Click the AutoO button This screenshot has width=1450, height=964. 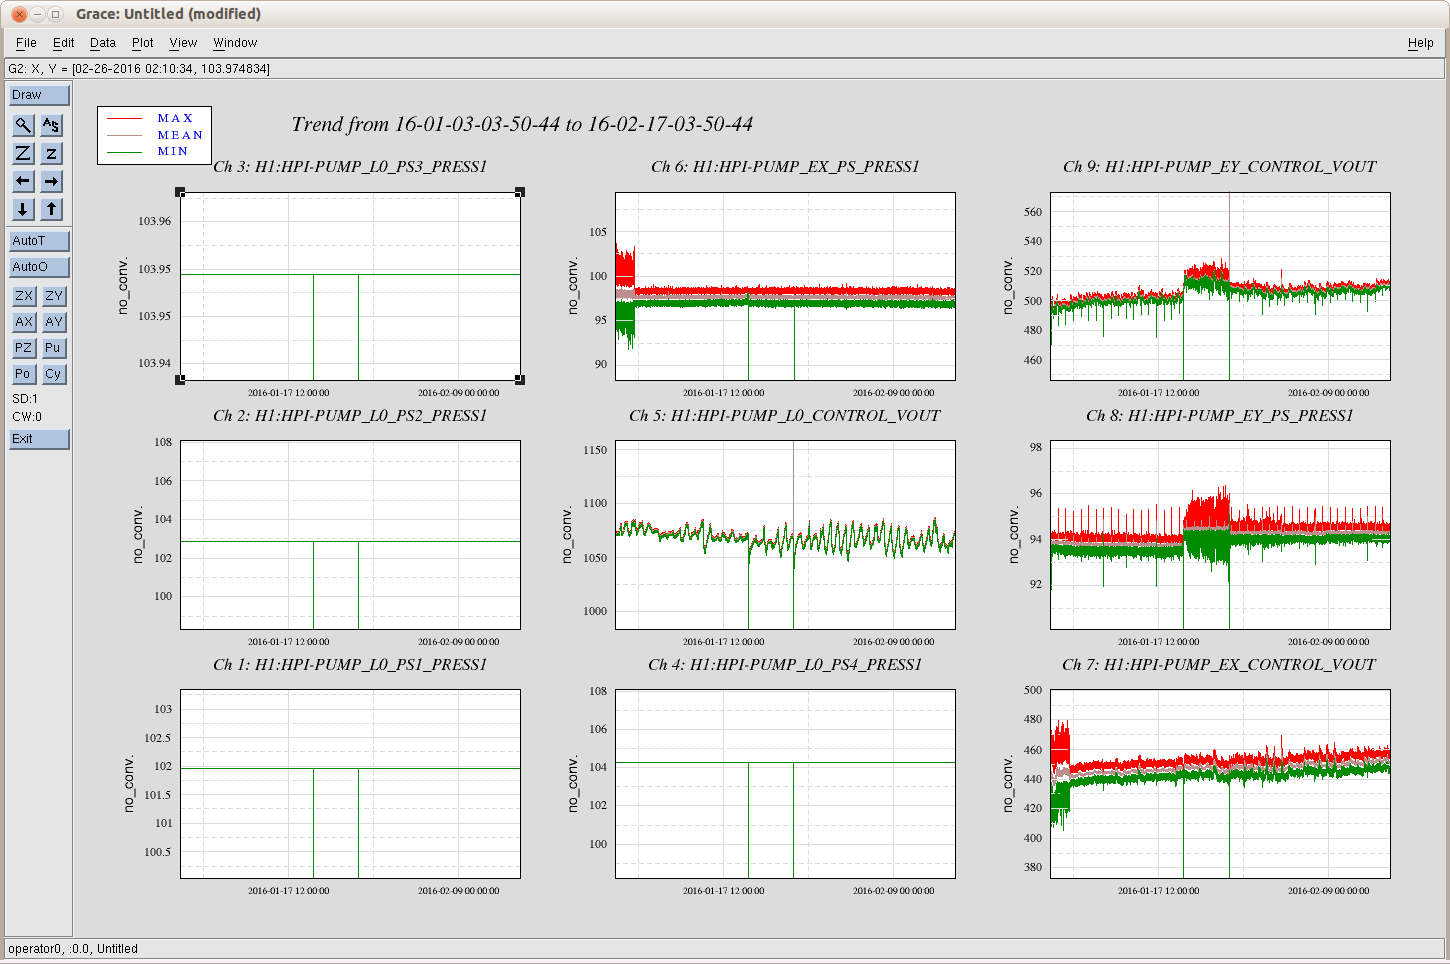pyautogui.click(x=39, y=267)
